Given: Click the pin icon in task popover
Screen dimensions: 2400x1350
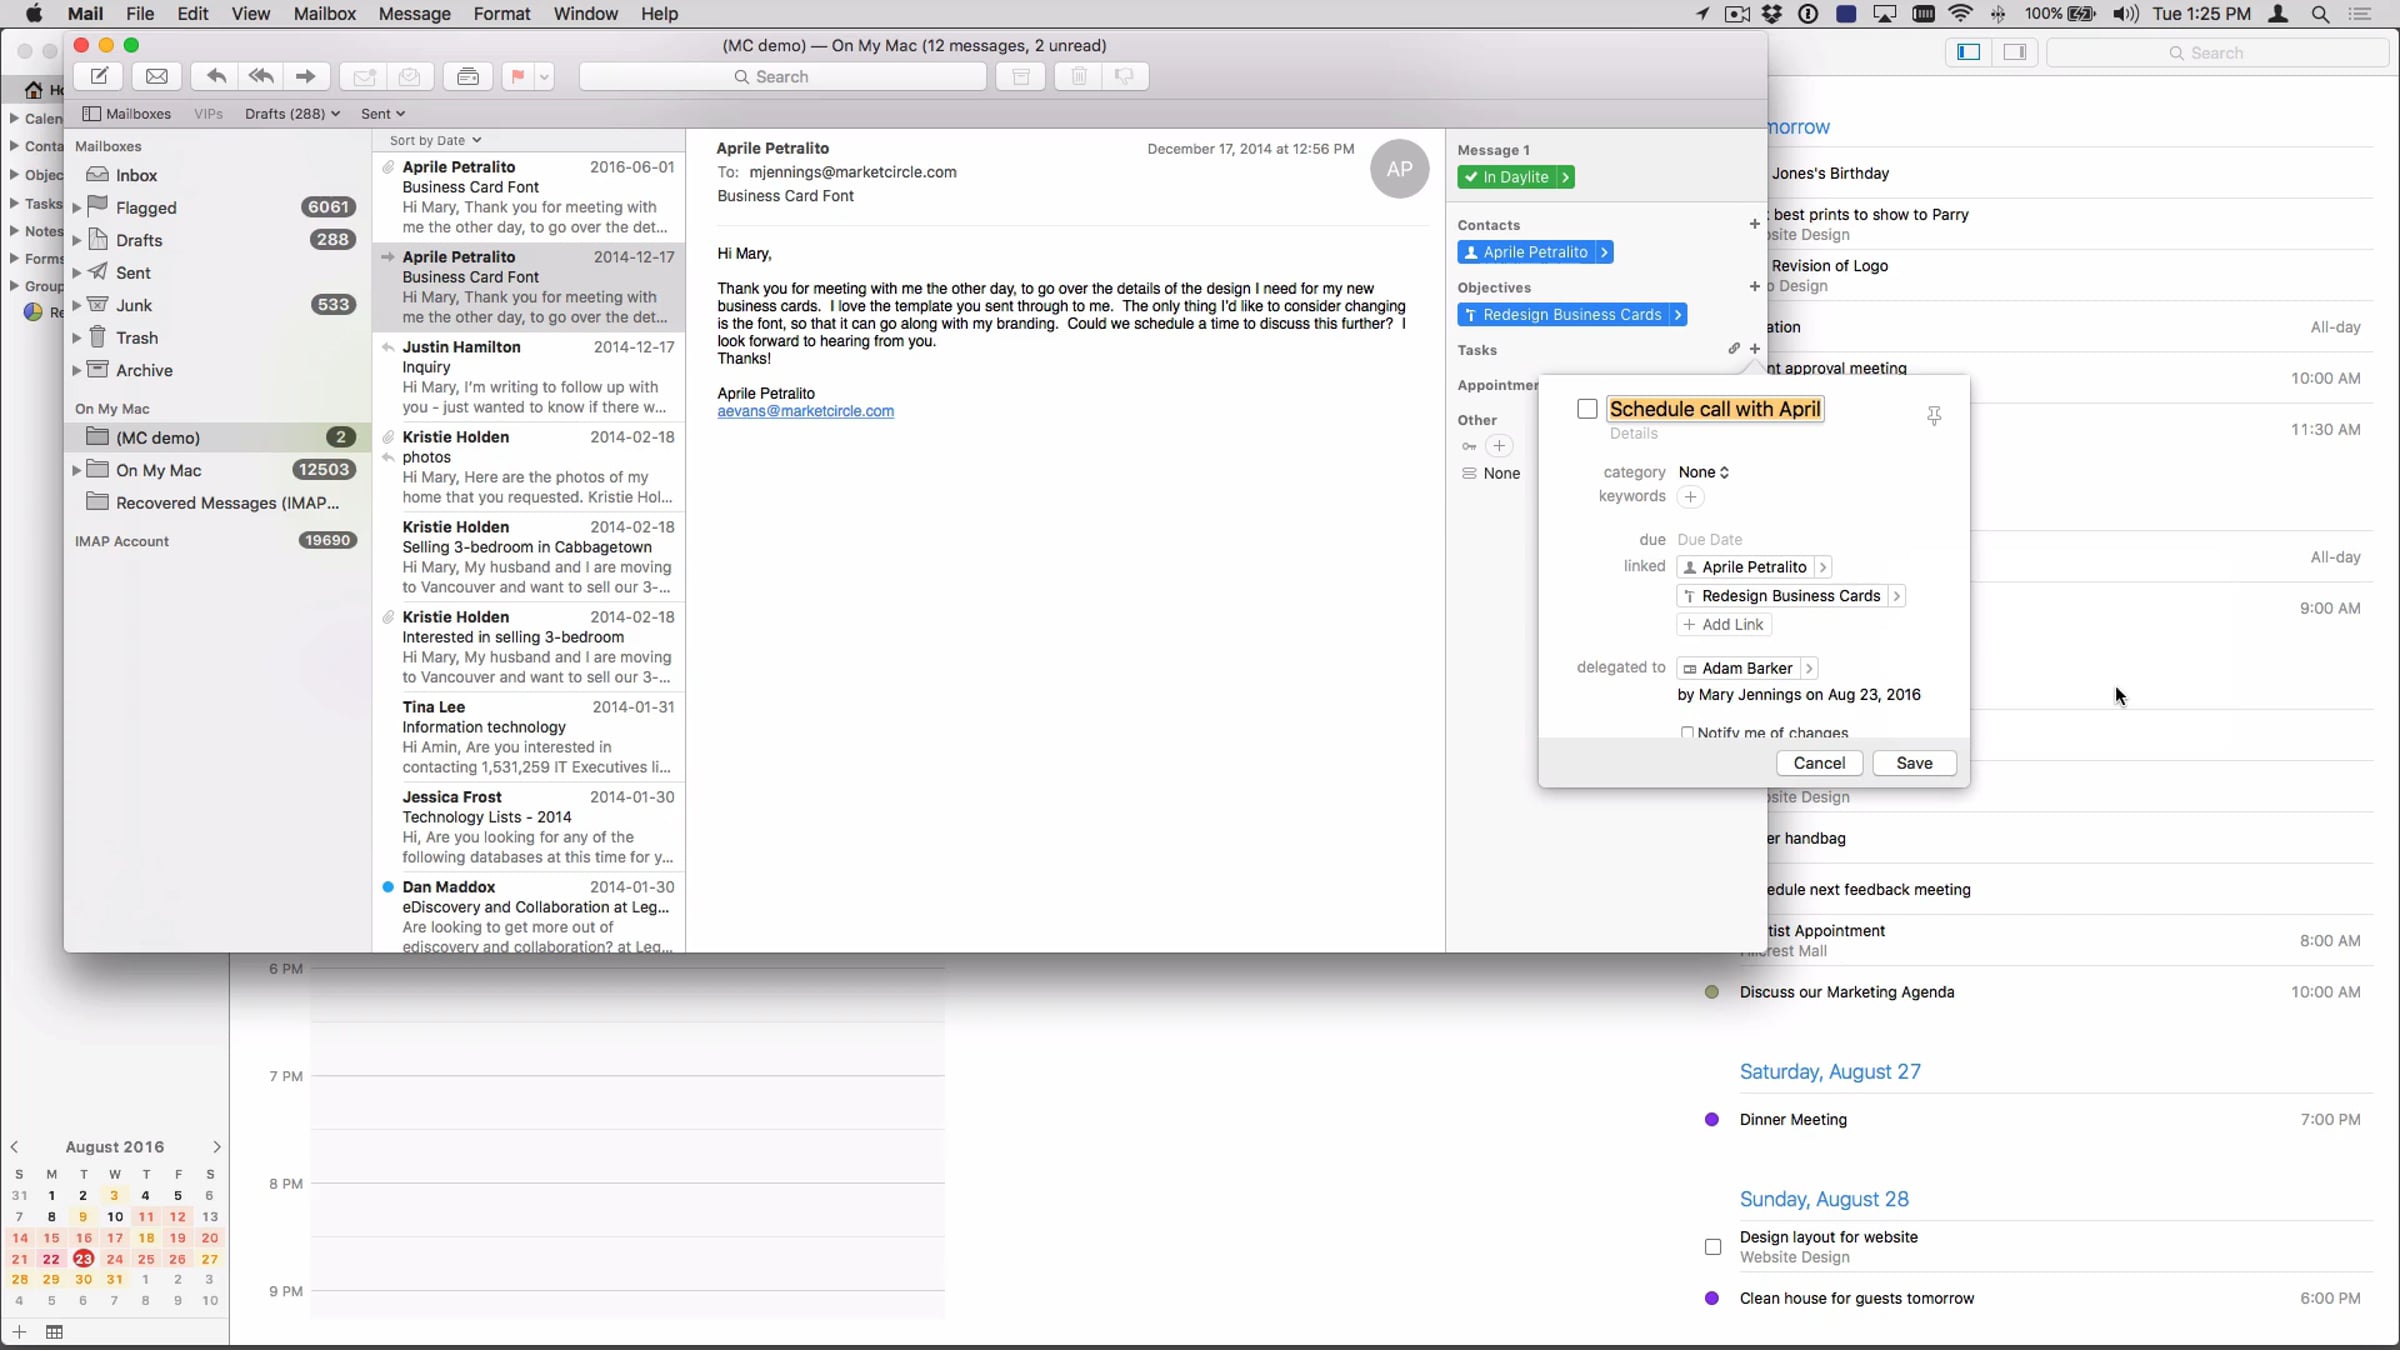Looking at the screenshot, I should [x=1934, y=415].
